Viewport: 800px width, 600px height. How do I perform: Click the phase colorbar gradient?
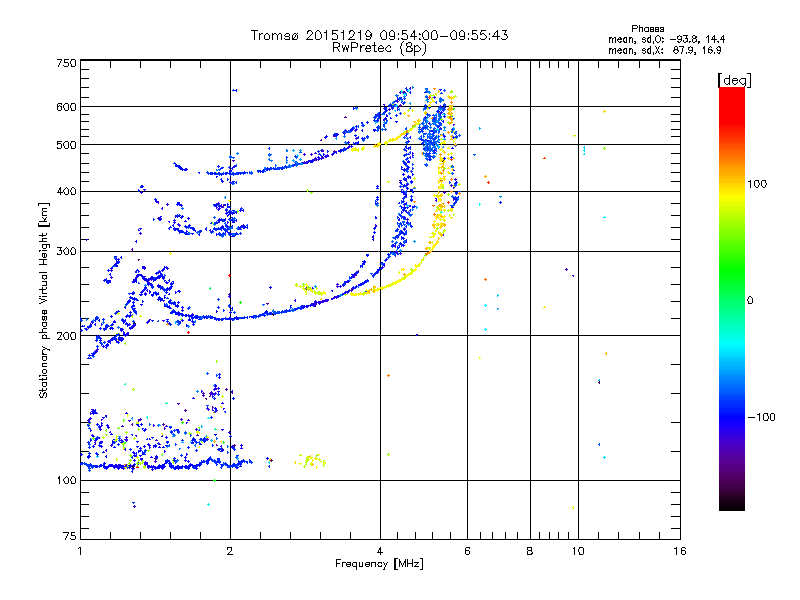(x=732, y=298)
